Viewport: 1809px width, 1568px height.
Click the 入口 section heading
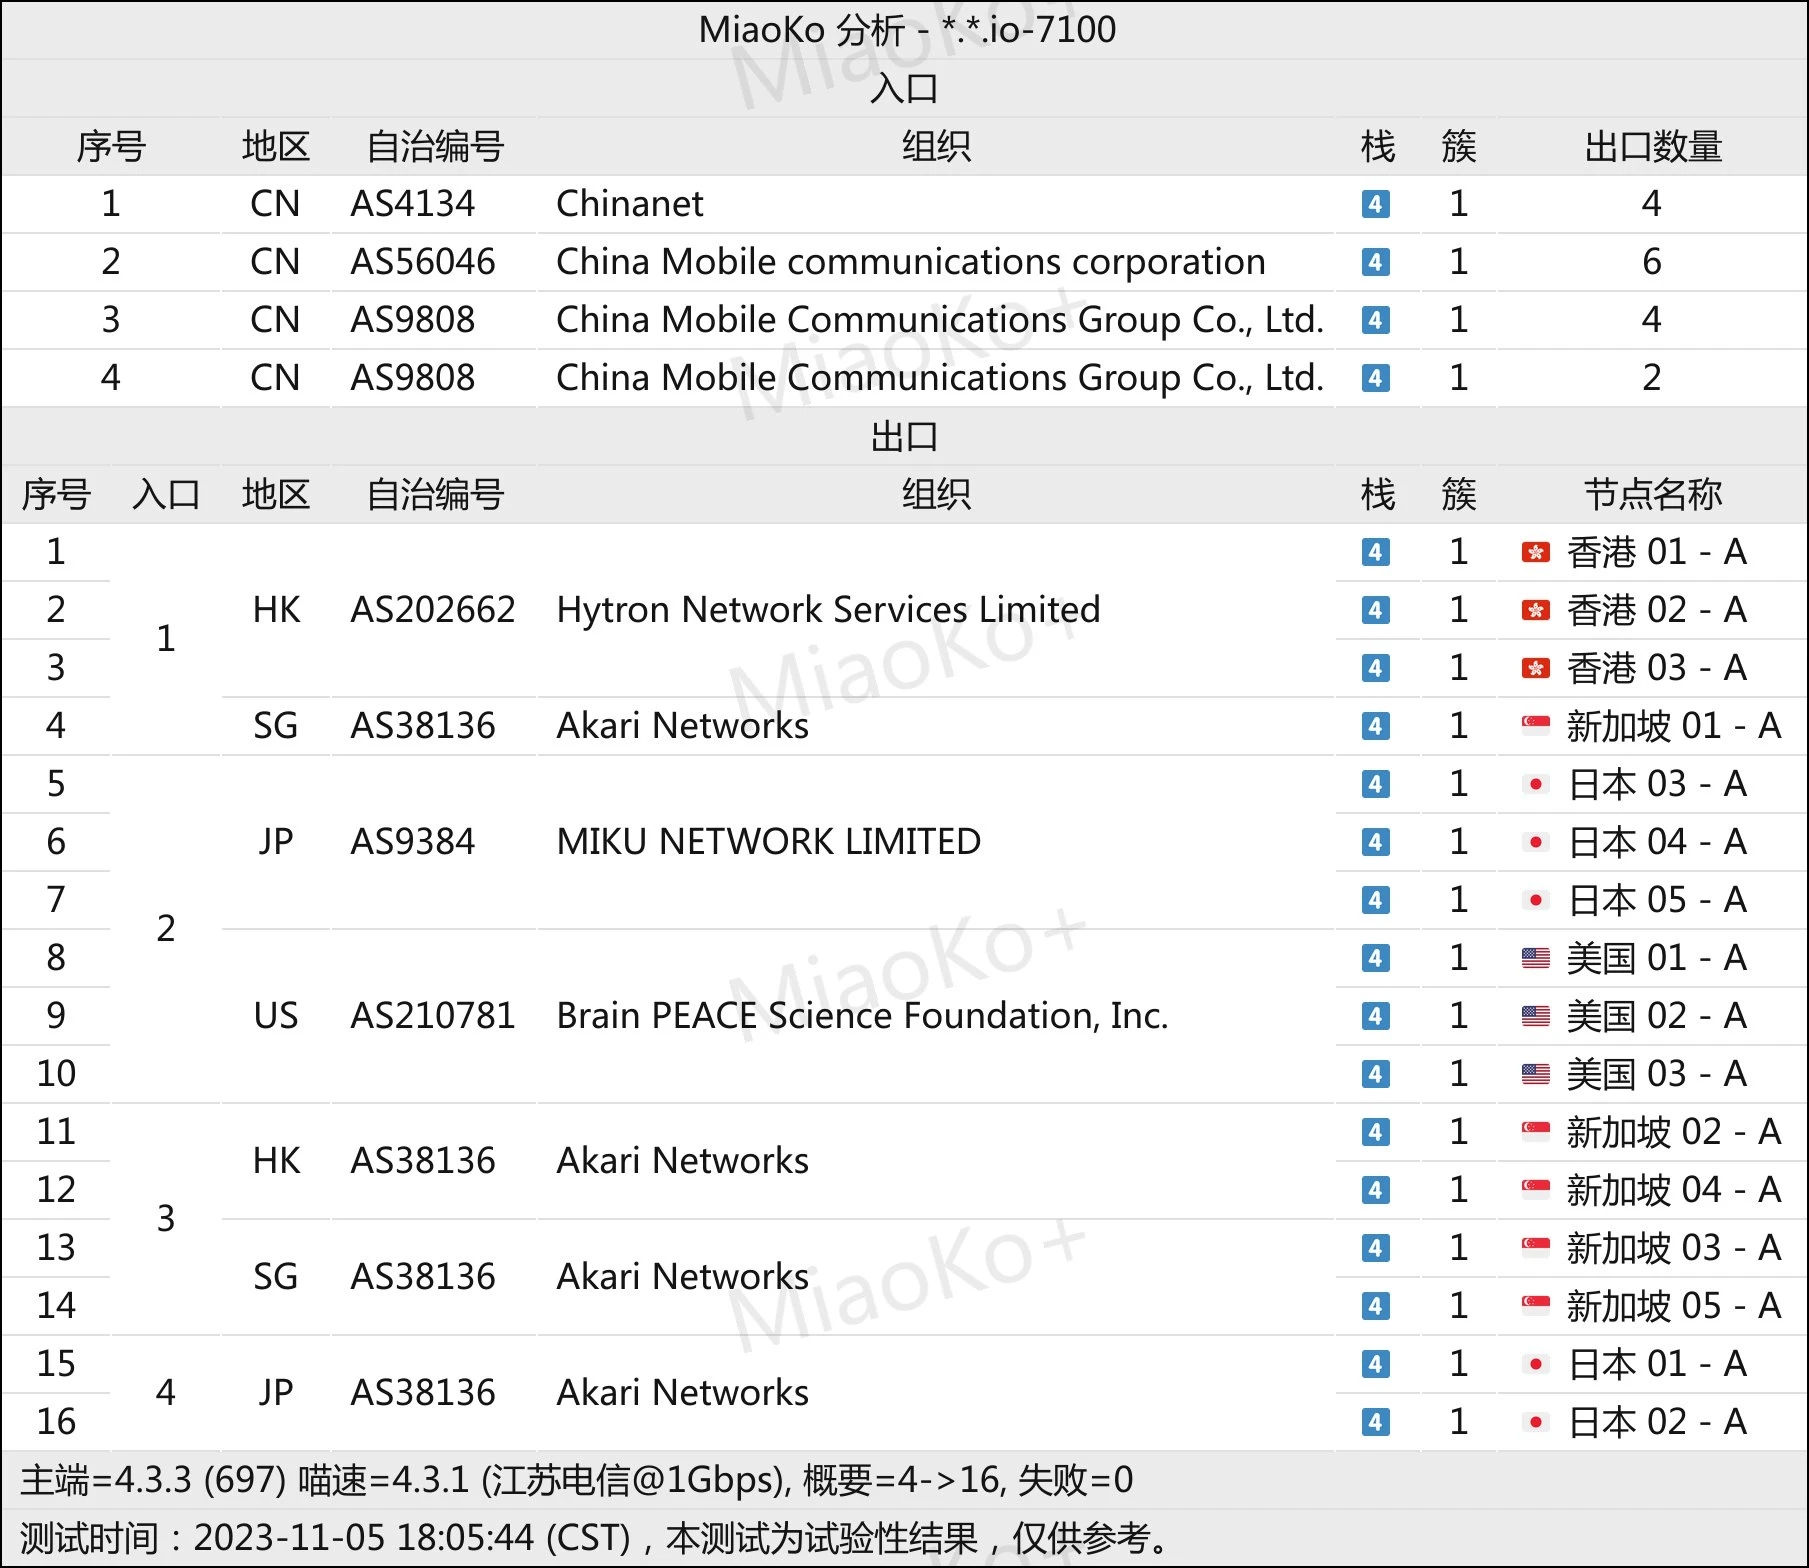tap(904, 89)
